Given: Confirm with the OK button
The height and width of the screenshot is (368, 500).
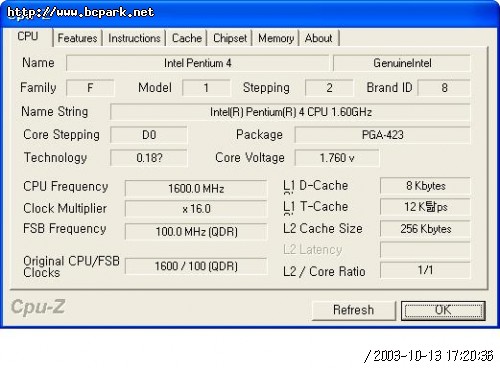Looking at the screenshot, I should pyautogui.click(x=443, y=310).
